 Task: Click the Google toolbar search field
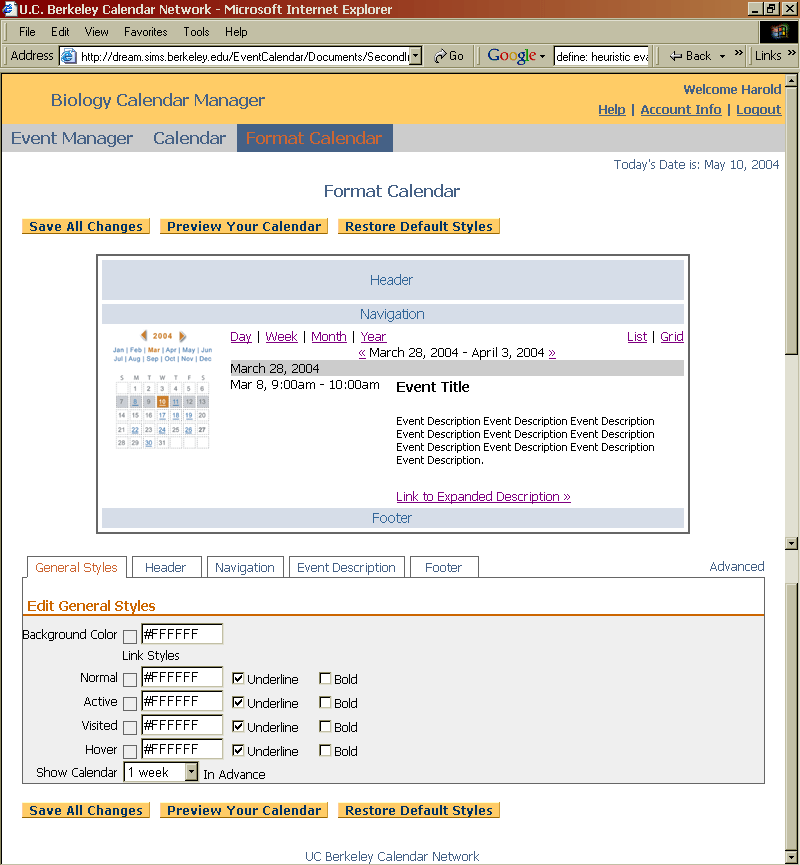[601, 56]
